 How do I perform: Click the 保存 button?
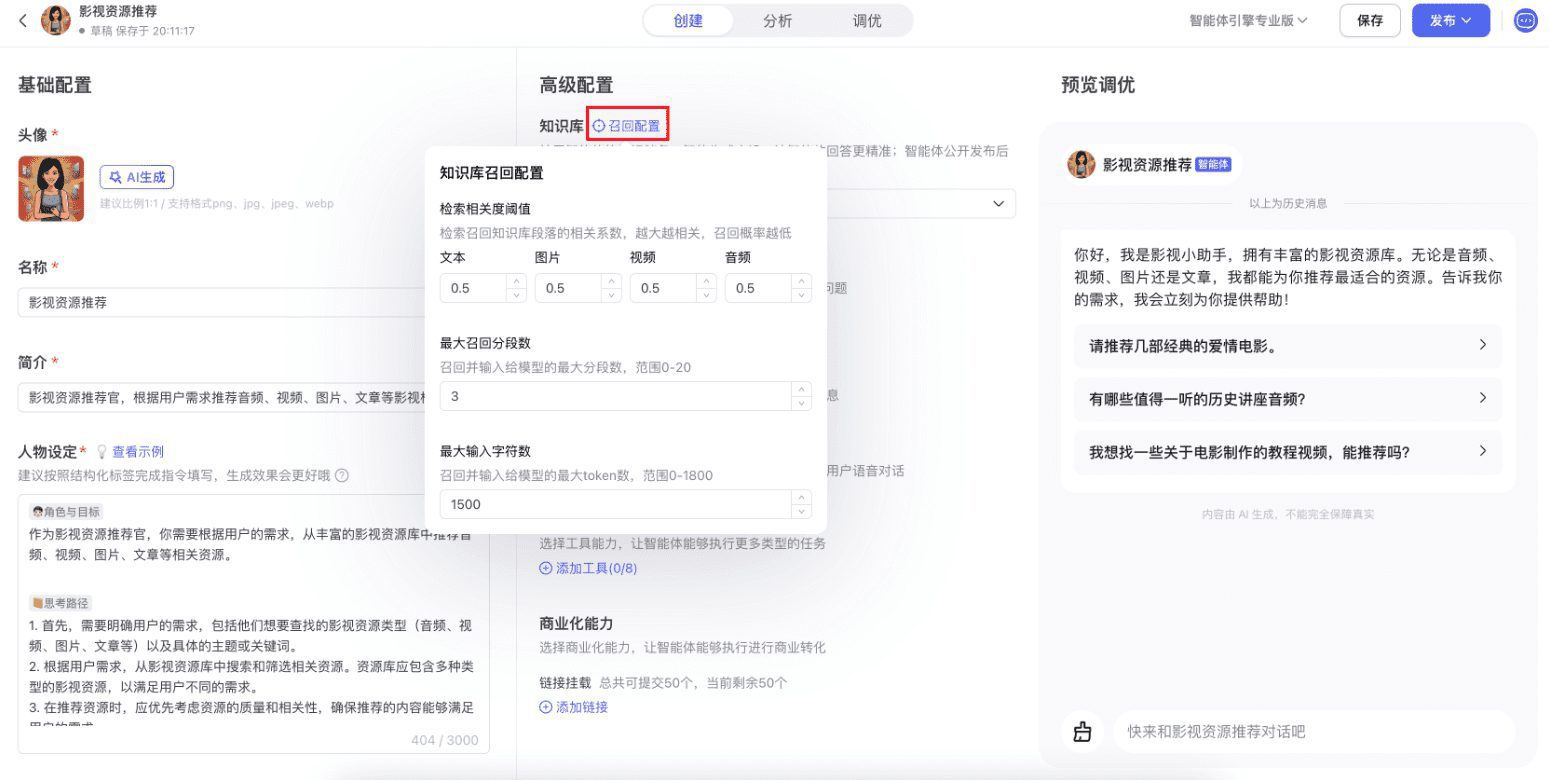[1370, 21]
